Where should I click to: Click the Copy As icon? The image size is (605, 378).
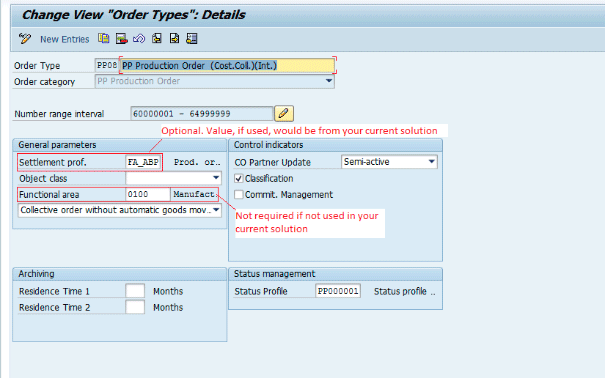(x=103, y=38)
